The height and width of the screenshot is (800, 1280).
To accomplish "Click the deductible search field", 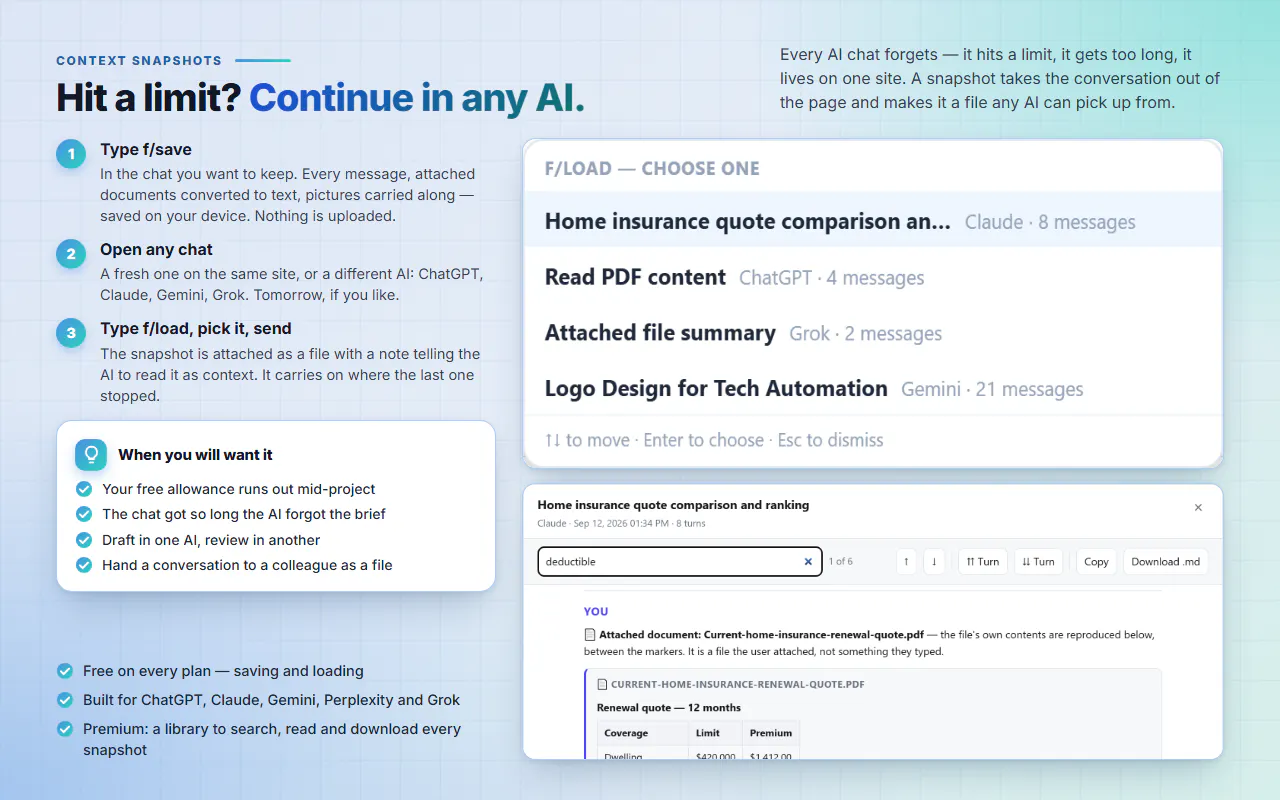I will point(680,562).
